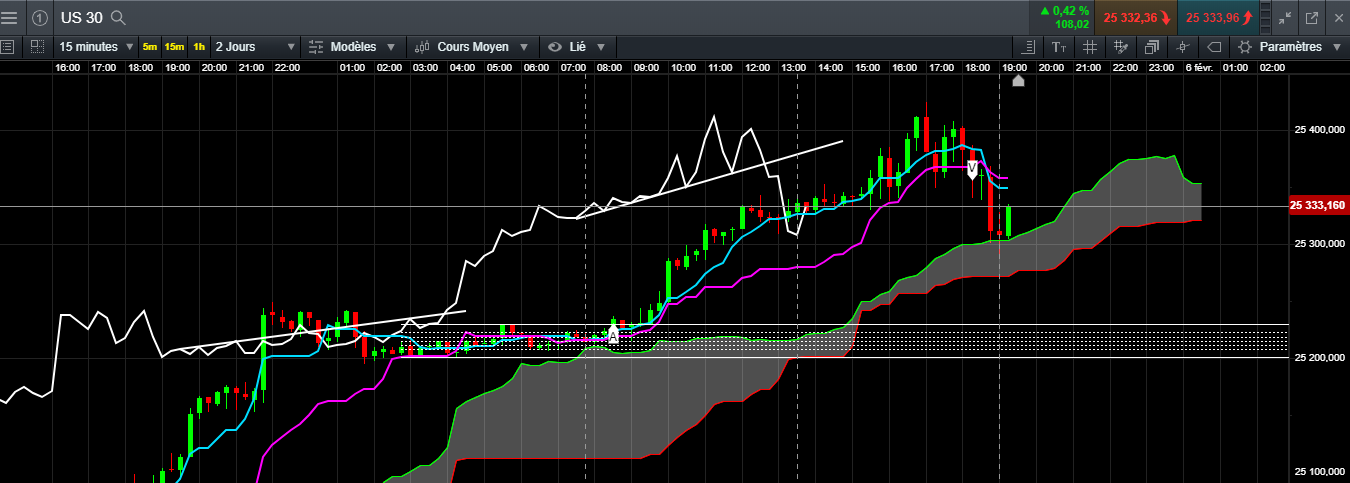Image resolution: width=1350 pixels, height=483 pixels.
Task: Click the price label tag icon
Action: click(1214, 47)
